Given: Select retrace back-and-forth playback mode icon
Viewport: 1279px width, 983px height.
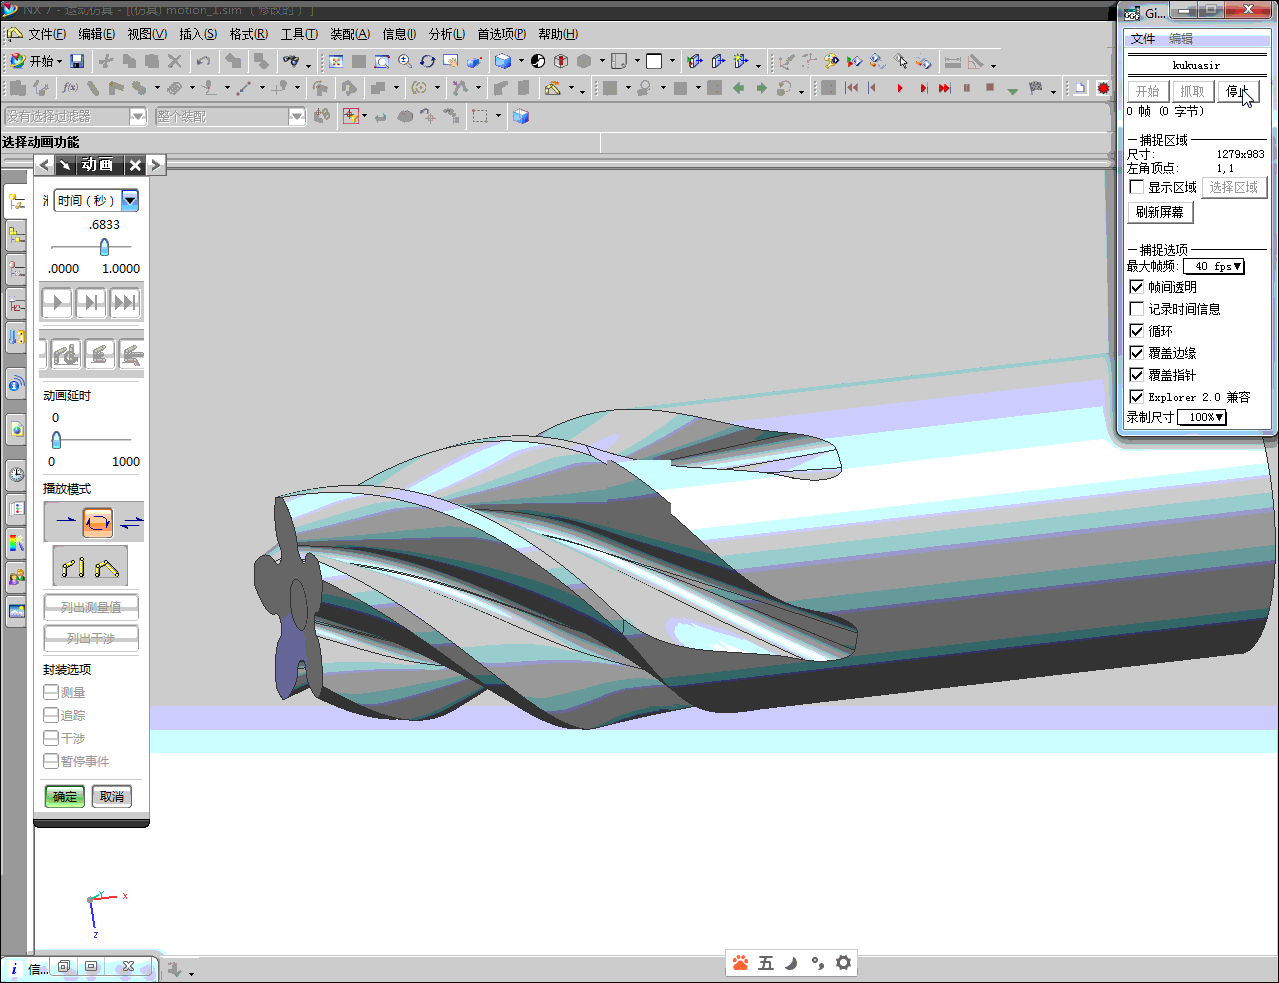Looking at the screenshot, I should (x=131, y=521).
